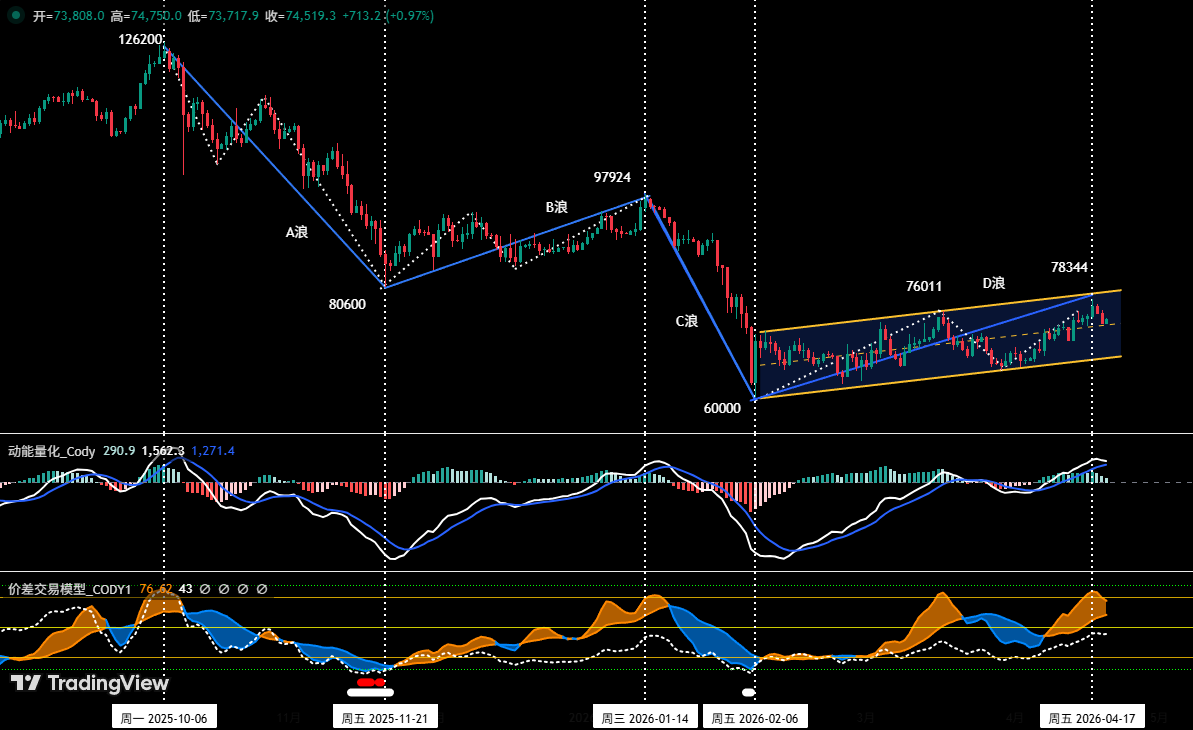Click the white dumbbell marker below the timeline

(x=370, y=692)
